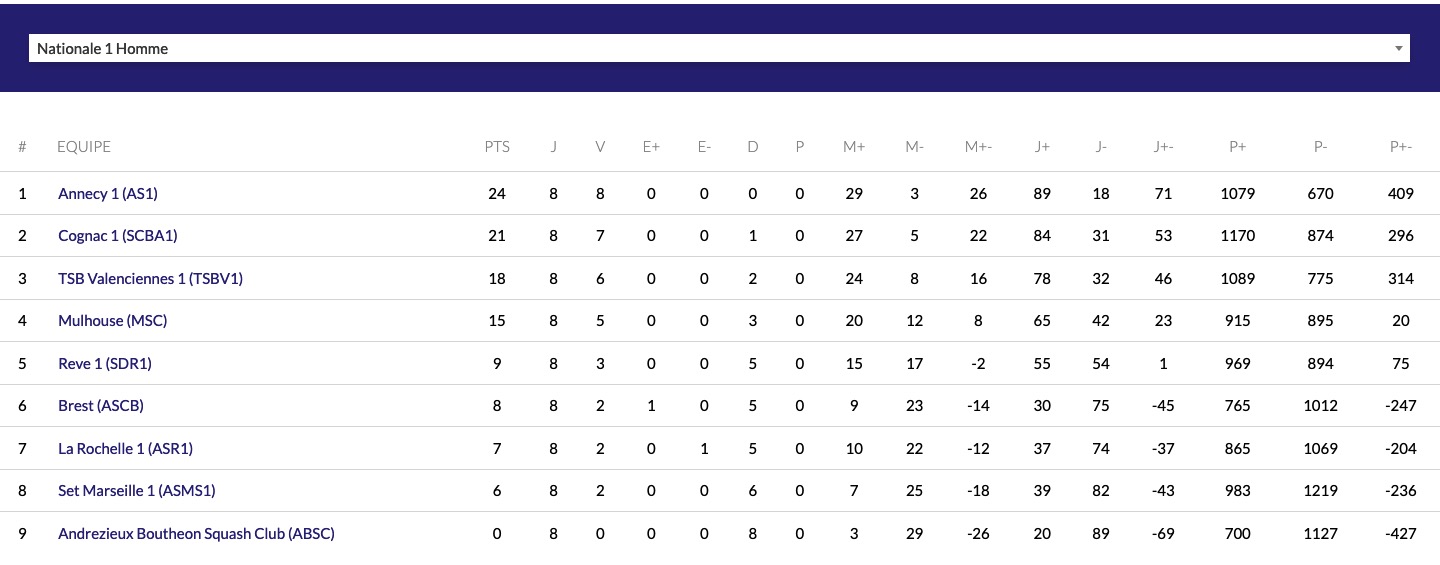The height and width of the screenshot is (565, 1440).
Task: Click the J+- column header
Action: 1163,147
